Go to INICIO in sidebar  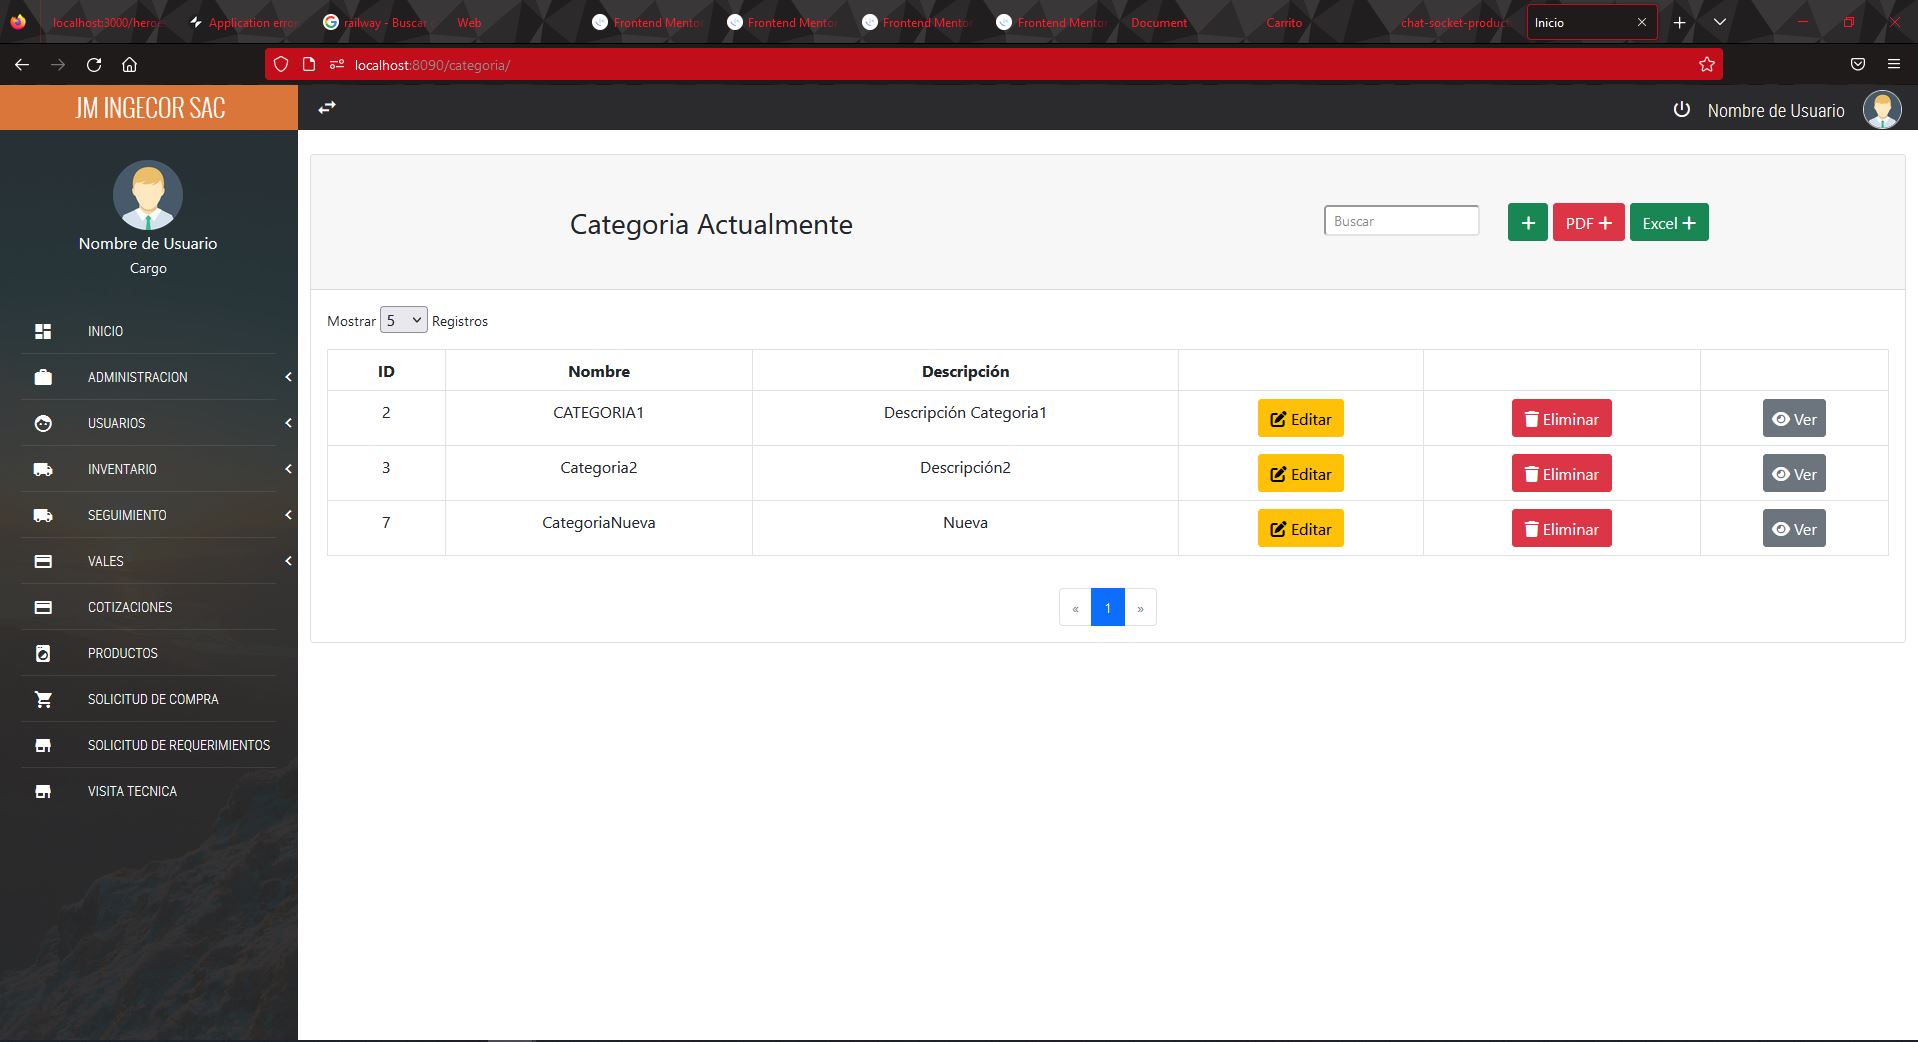(x=105, y=331)
